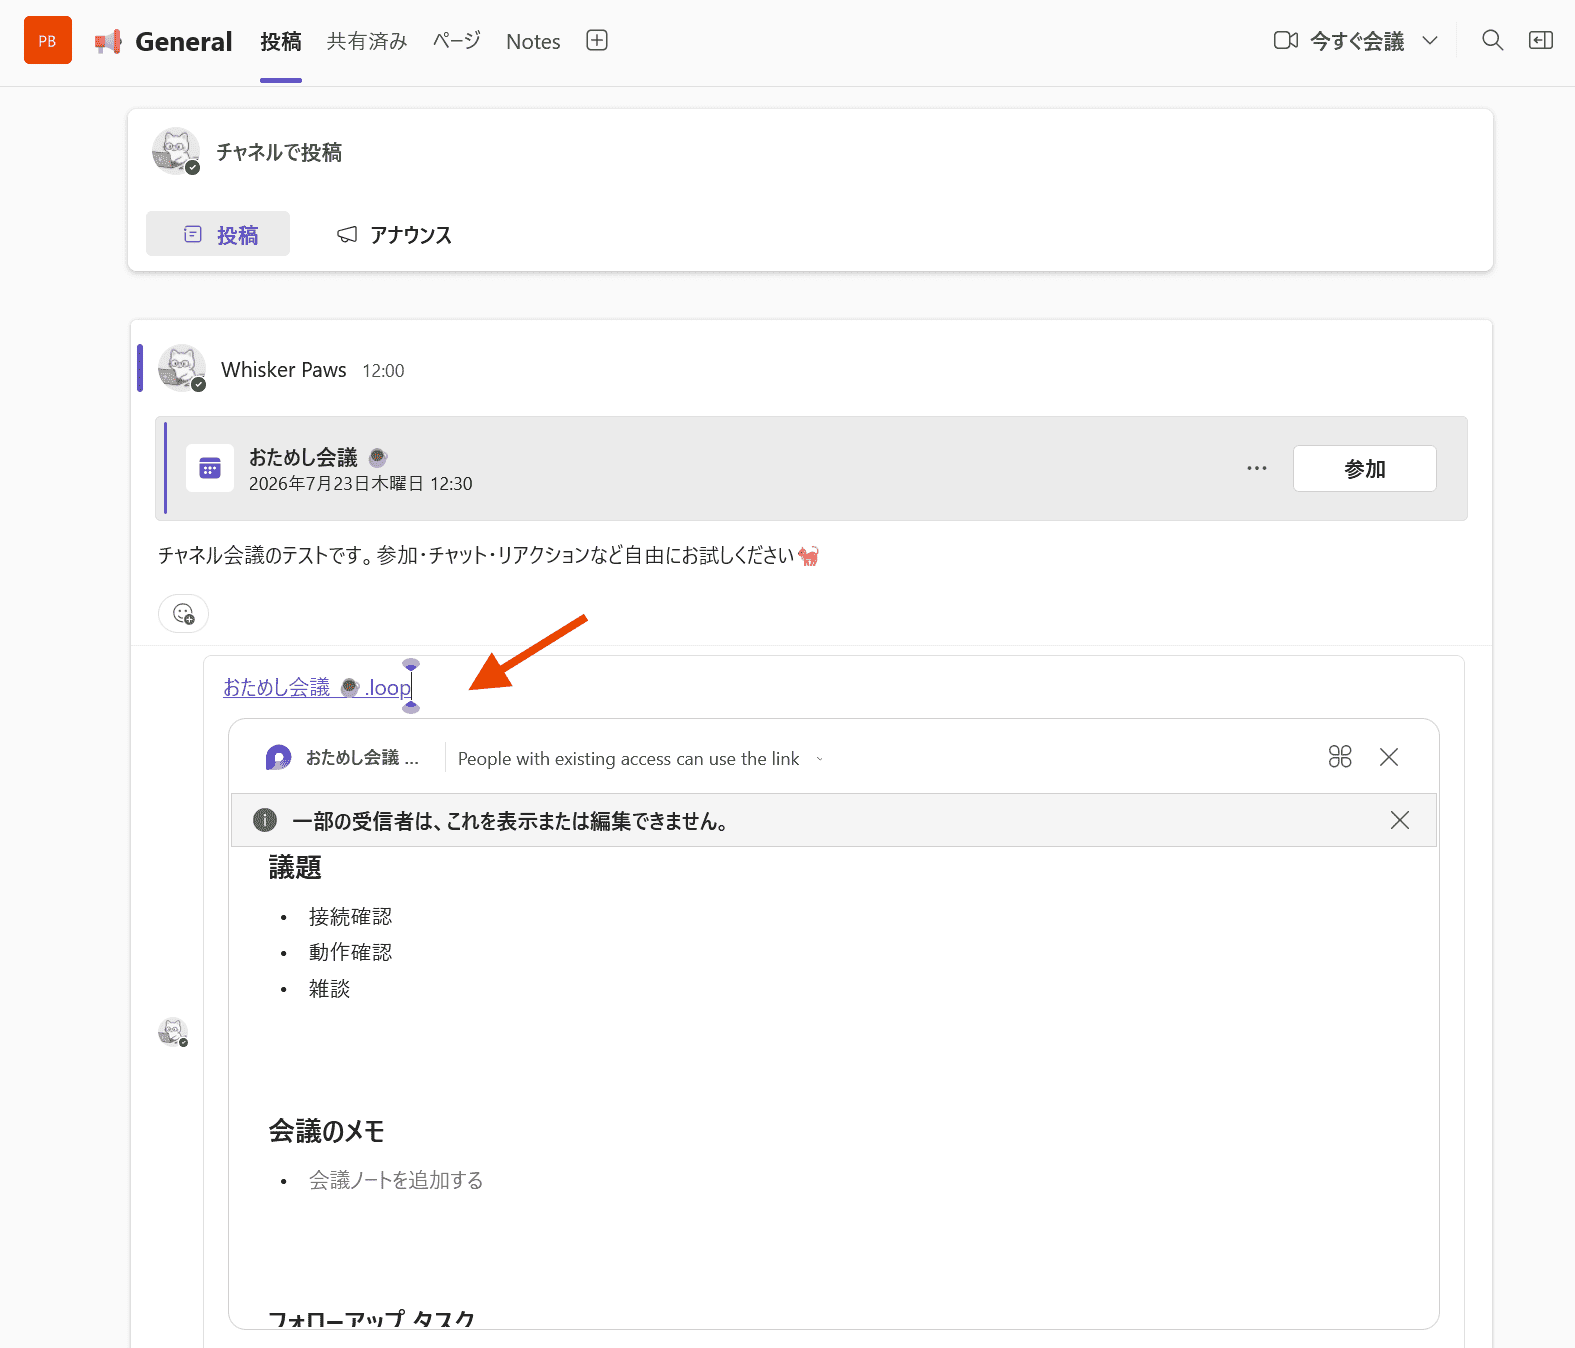Open the おためし会議 .loop link
Image resolution: width=1575 pixels, height=1348 pixels.
point(317,687)
